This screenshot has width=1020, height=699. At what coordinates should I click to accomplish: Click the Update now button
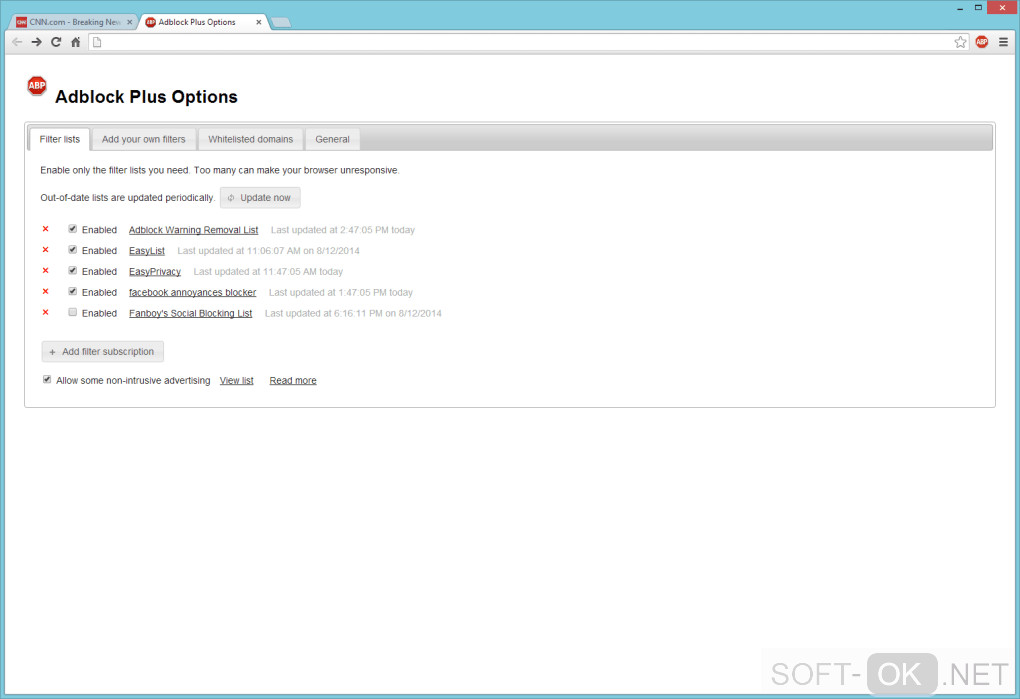point(260,198)
